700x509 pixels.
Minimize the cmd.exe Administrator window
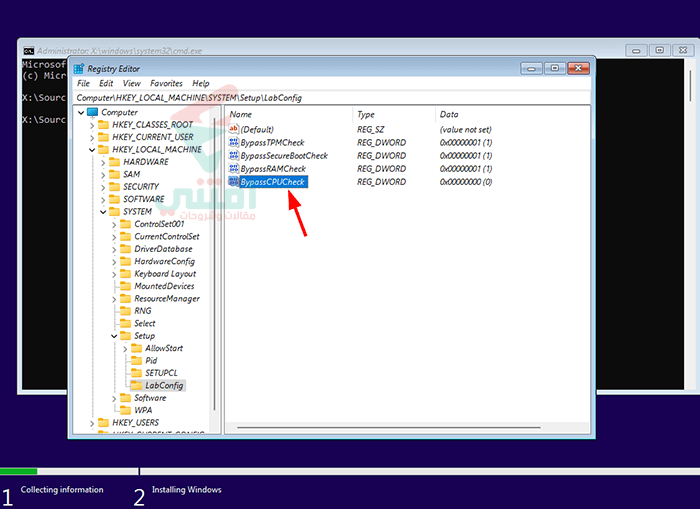click(637, 50)
